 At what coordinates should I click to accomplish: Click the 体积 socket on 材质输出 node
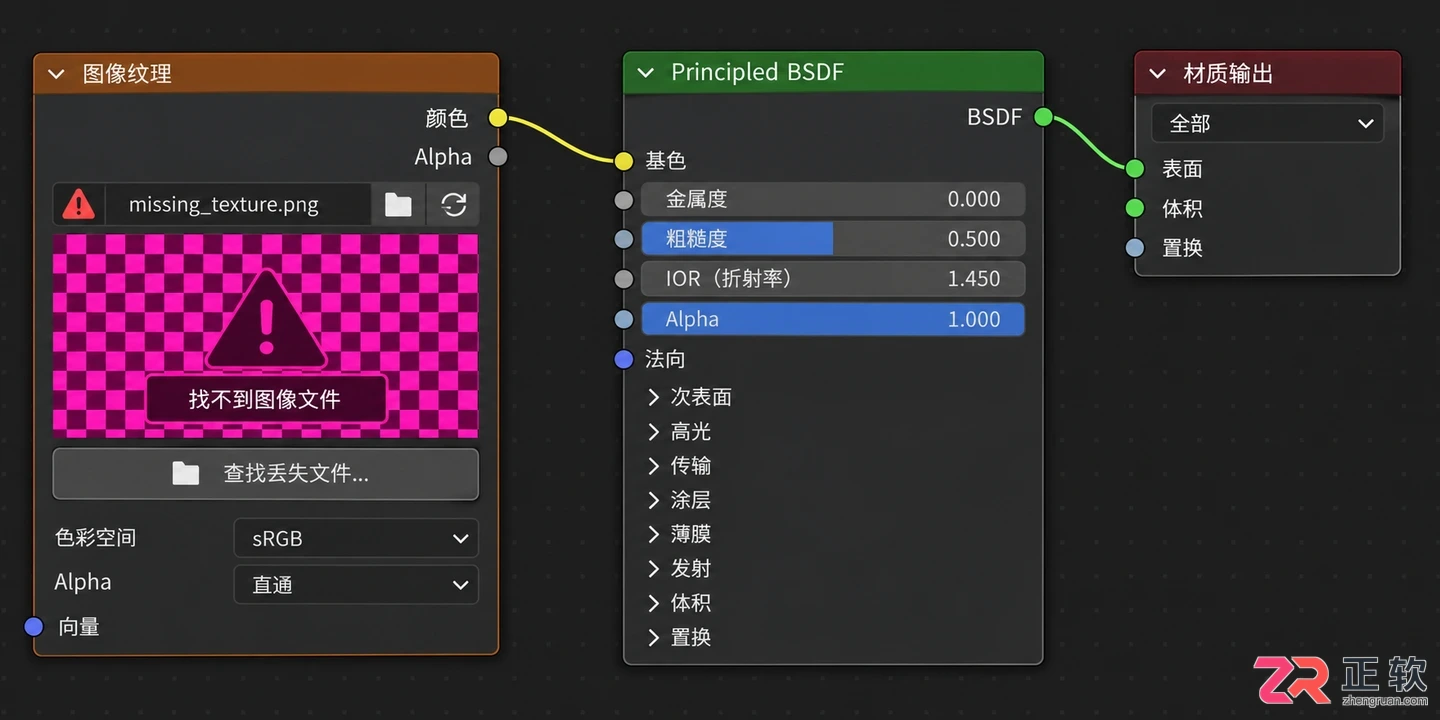pos(1134,208)
